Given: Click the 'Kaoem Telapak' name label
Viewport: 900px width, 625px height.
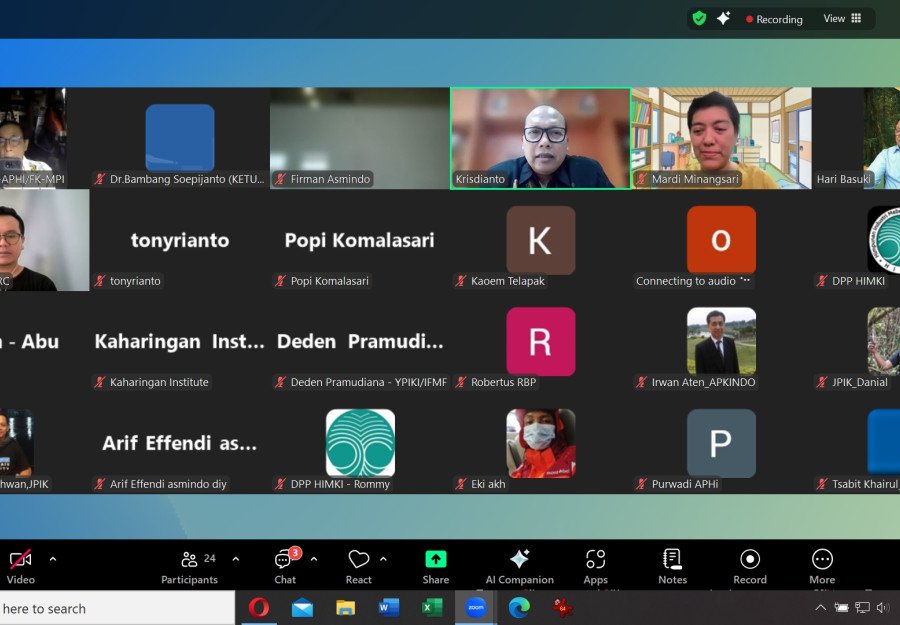Looking at the screenshot, I should (507, 281).
